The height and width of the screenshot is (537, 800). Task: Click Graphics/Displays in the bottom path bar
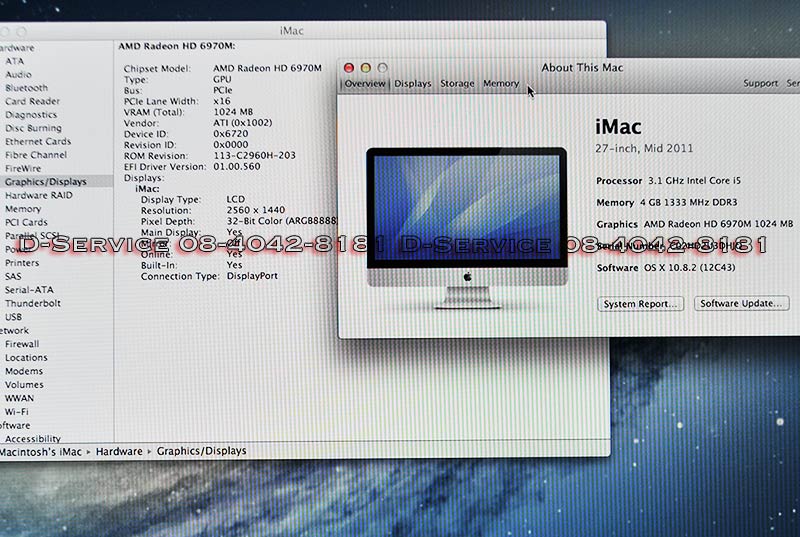coord(202,451)
